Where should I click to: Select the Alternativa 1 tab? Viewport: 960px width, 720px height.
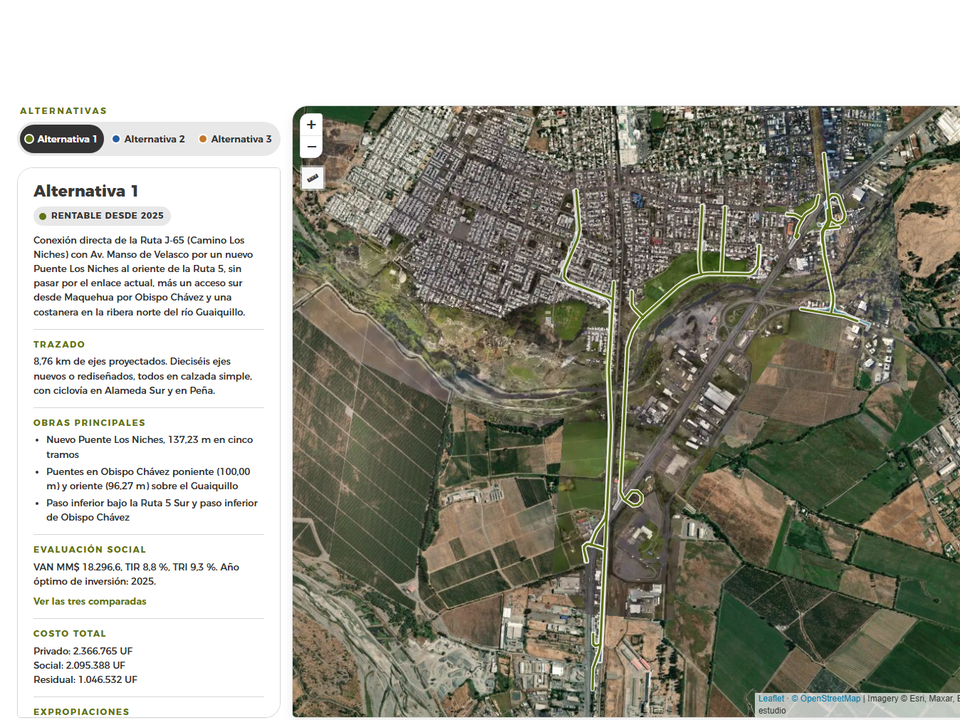[x=61, y=139]
